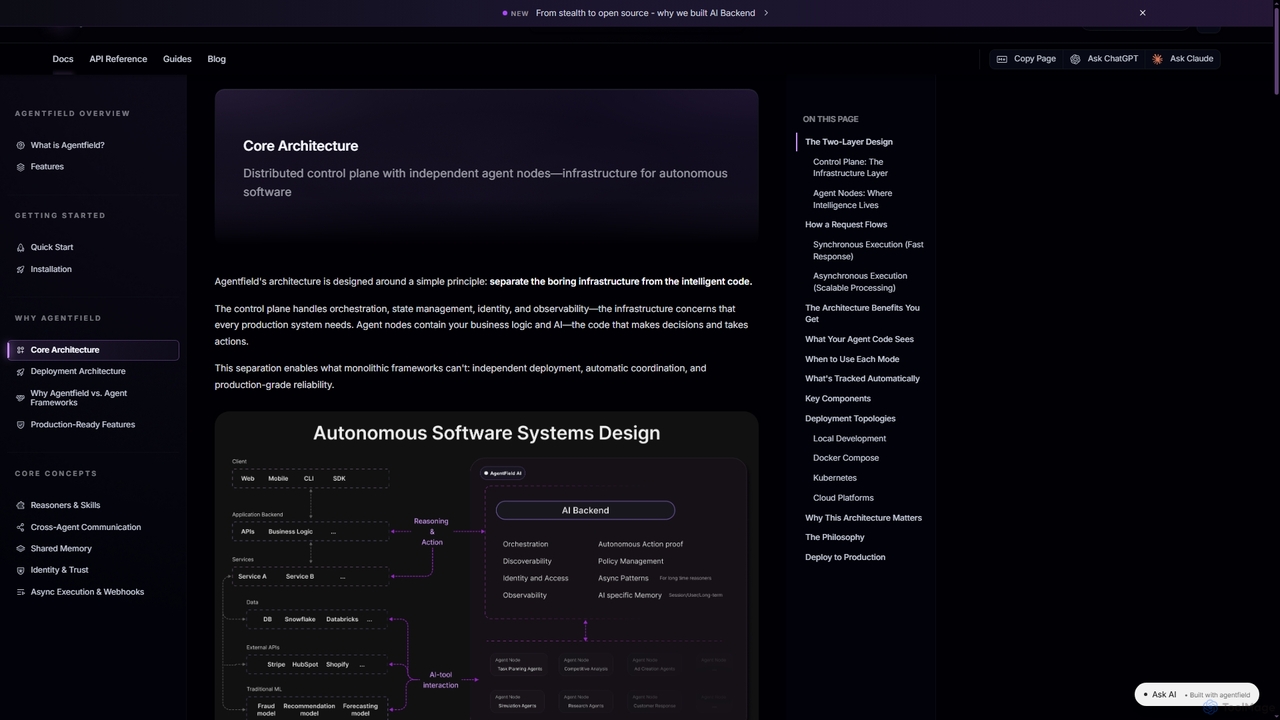Open Identity & Trust page

point(59,570)
